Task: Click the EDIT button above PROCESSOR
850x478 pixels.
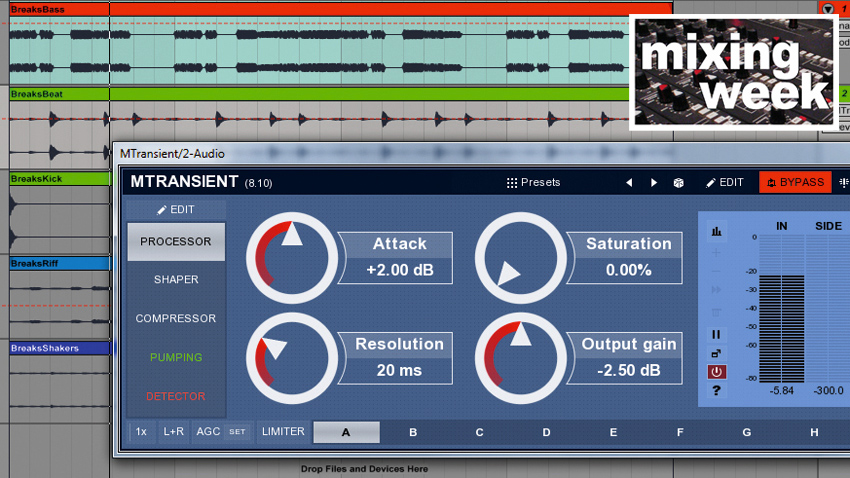Action: point(176,210)
